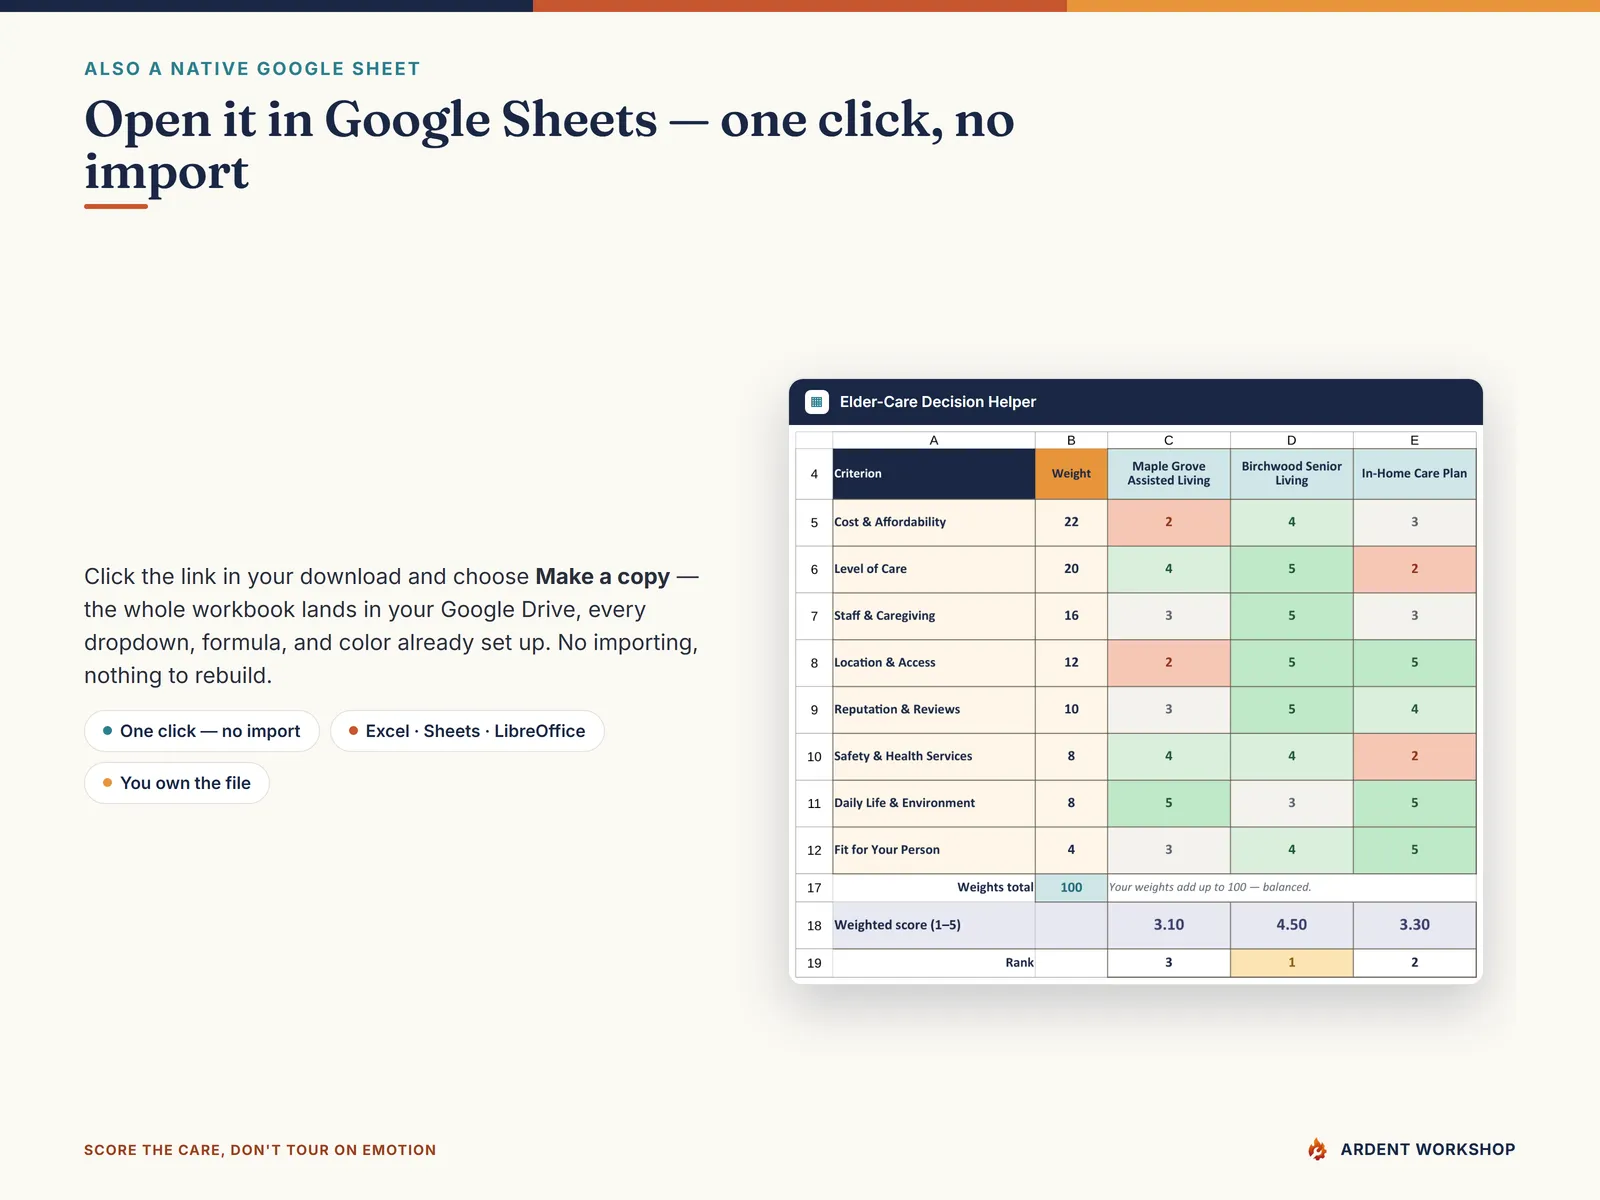The width and height of the screenshot is (1600, 1200).
Task: Select column C header
Action: click(x=1169, y=440)
